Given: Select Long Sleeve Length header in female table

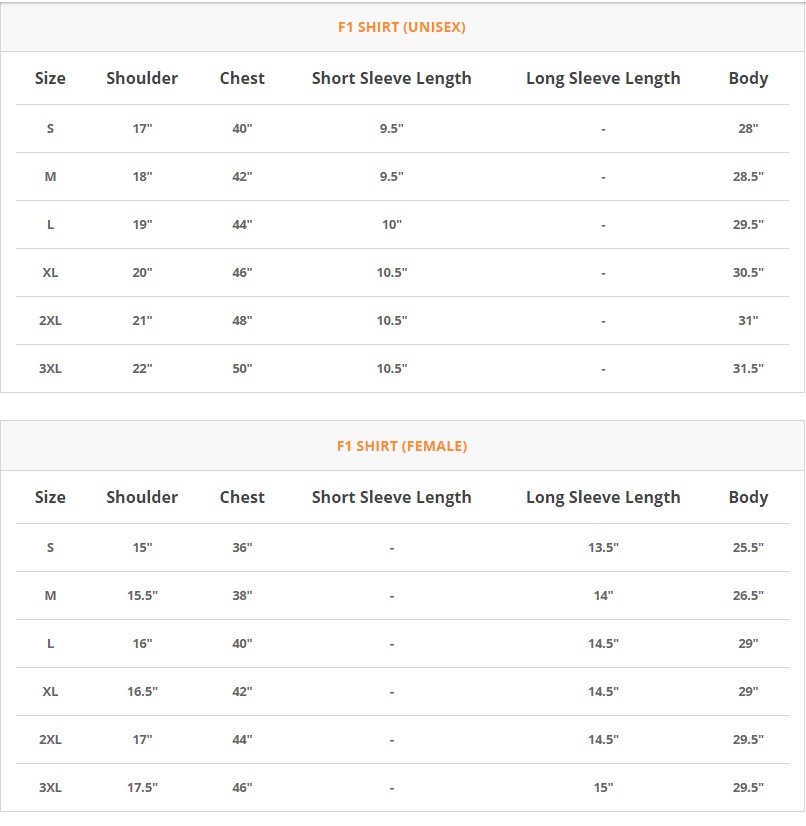Looking at the screenshot, I should point(603,497).
